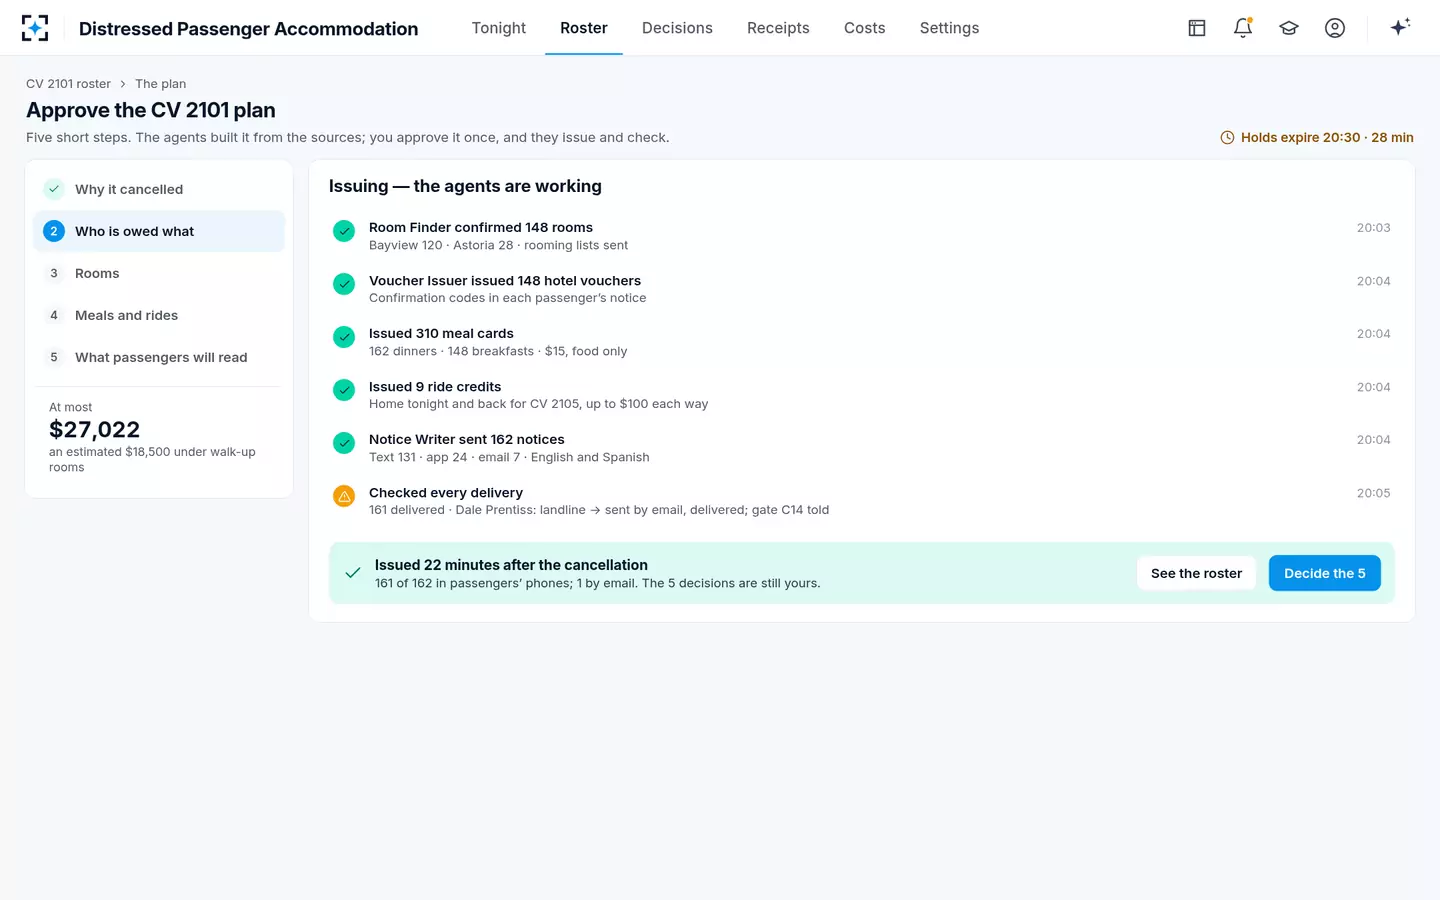This screenshot has height=900, width=1440.
Task: Click the orange warning icon beside Checked every delivery
Action: coord(344,496)
